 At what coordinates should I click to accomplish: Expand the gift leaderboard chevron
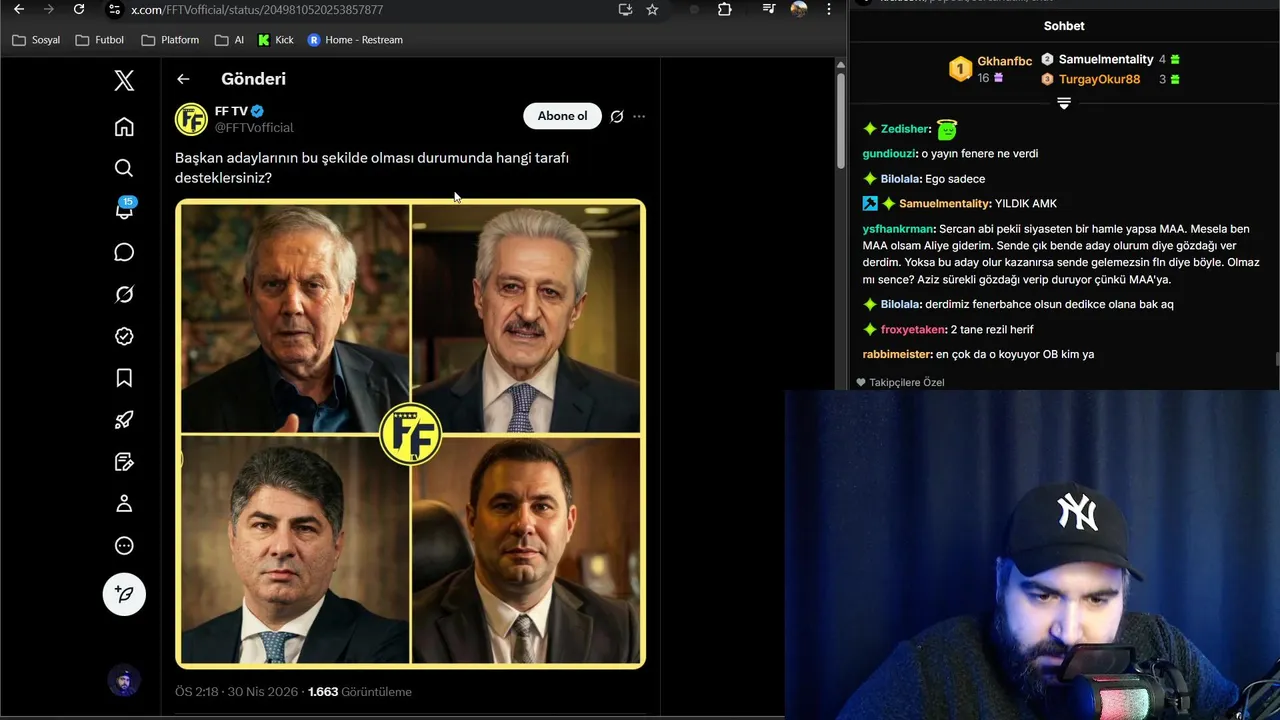(x=1064, y=103)
